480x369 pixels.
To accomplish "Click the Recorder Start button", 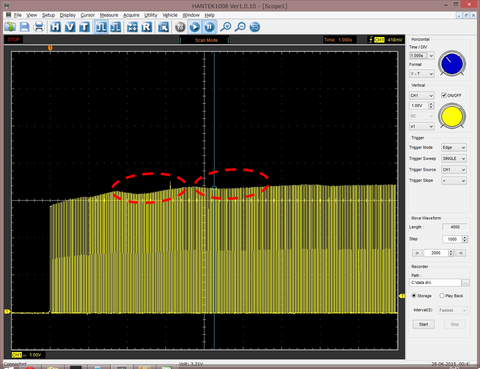I will pyautogui.click(x=424, y=324).
